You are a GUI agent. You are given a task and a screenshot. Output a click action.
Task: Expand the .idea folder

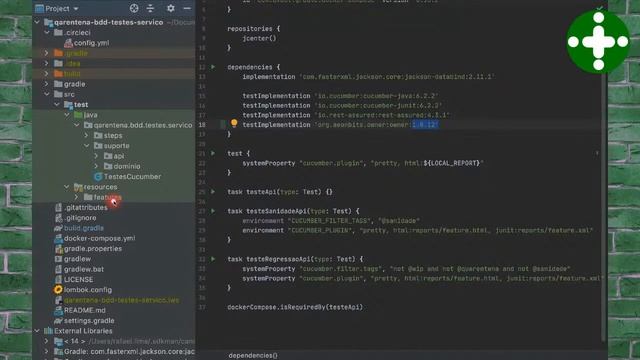tap(47, 63)
